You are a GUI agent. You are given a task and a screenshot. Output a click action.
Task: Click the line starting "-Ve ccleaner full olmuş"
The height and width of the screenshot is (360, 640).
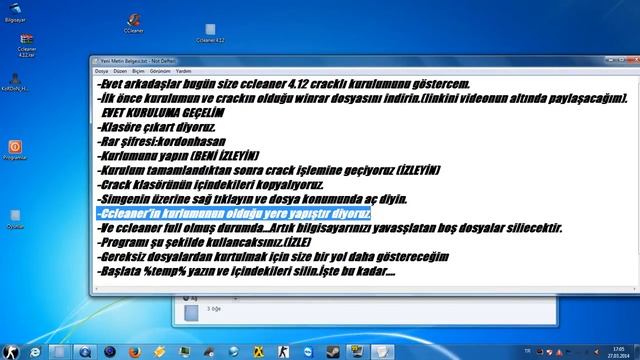(x=329, y=228)
